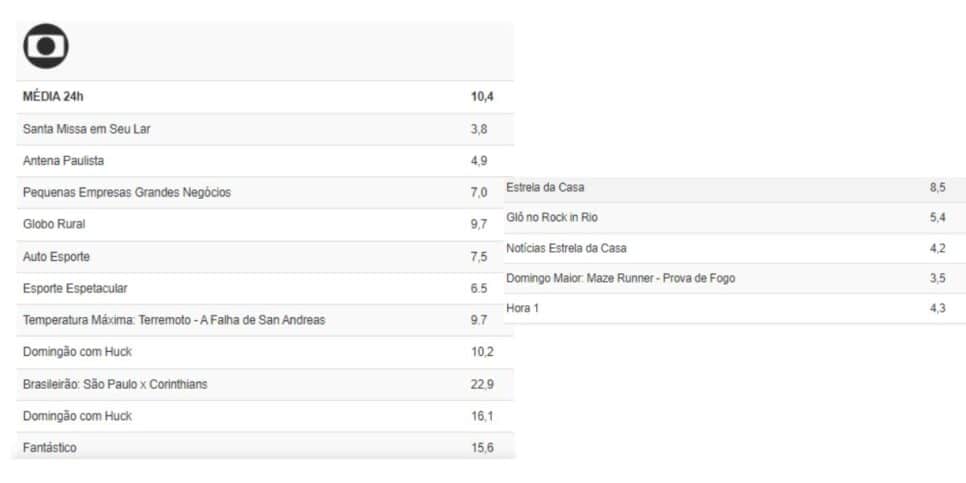Viewport: 966px width, 483px height.
Task: Select Brasileirão: São Paulo x Corinthians row
Action: (265, 384)
